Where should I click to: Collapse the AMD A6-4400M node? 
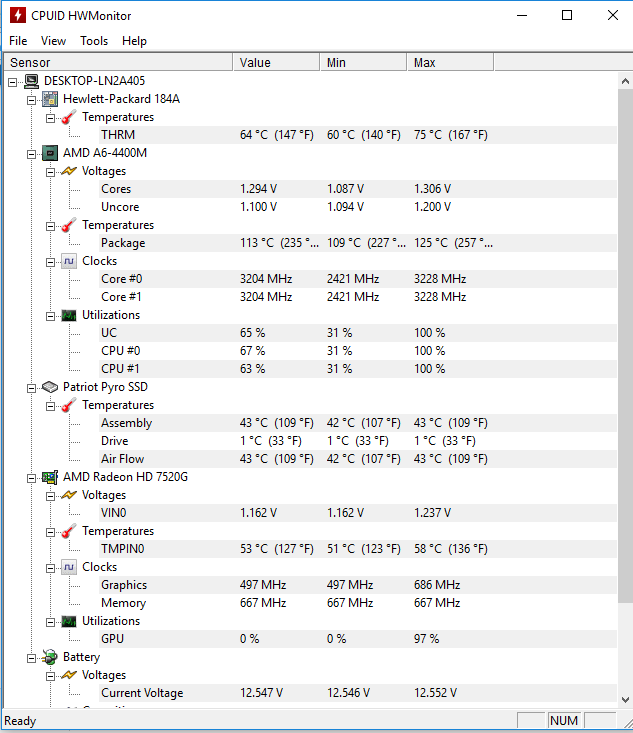click(x=31, y=154)
